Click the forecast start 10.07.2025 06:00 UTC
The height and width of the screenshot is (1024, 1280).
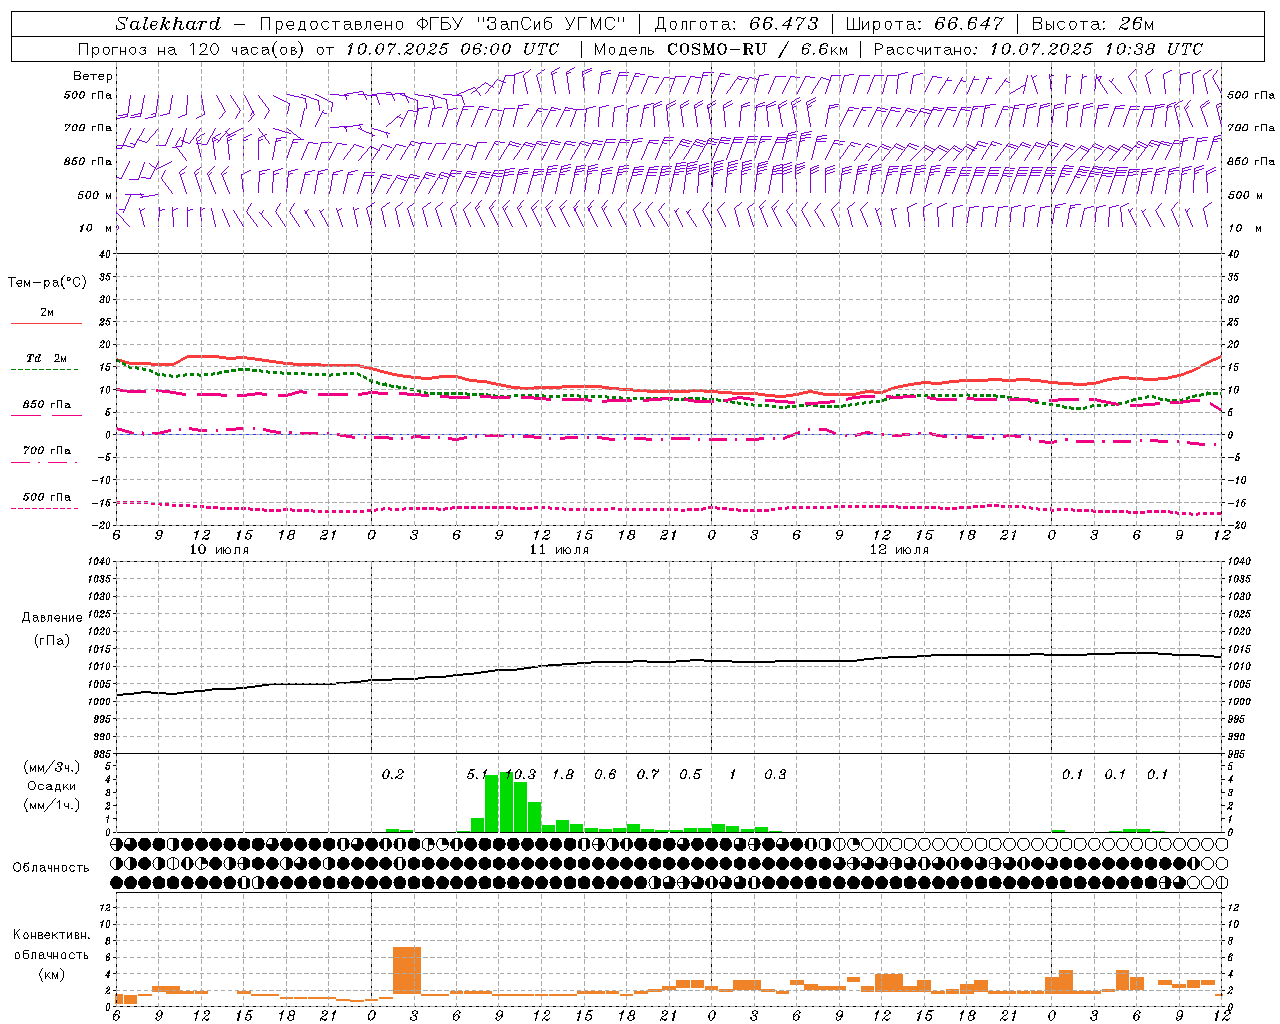click(452, 49)
